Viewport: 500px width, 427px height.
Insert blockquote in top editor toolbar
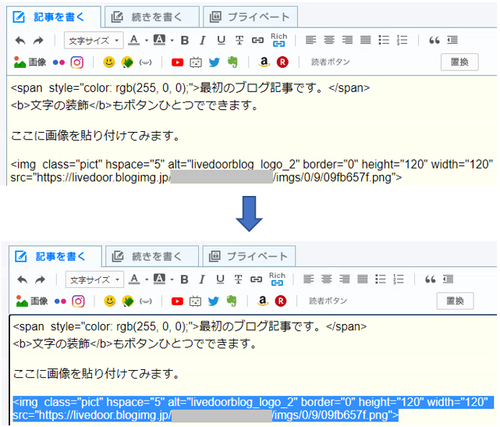434,40
